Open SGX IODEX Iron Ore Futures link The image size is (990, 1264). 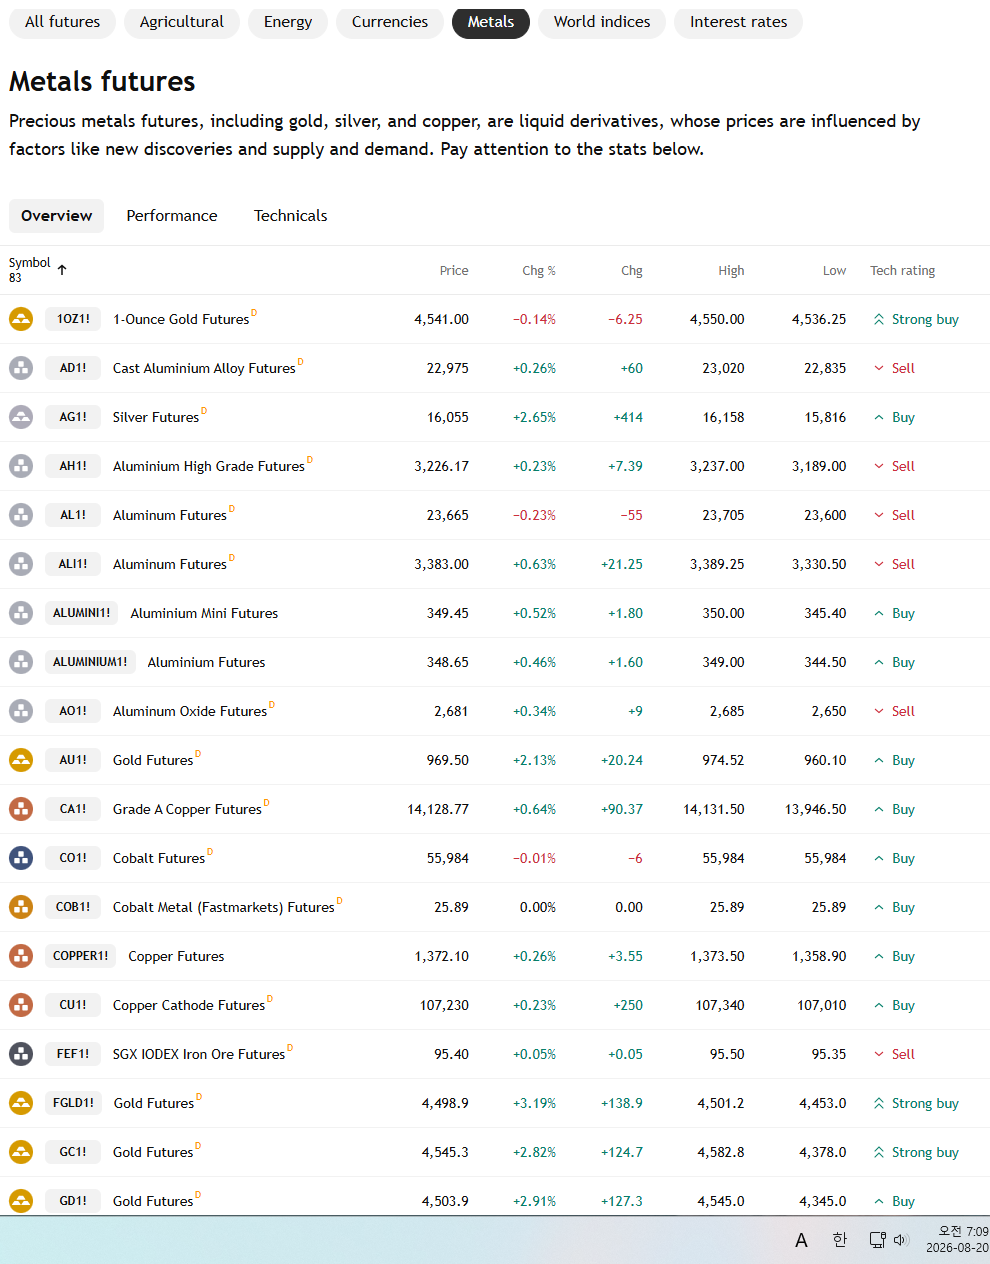tap(199, 1055)
